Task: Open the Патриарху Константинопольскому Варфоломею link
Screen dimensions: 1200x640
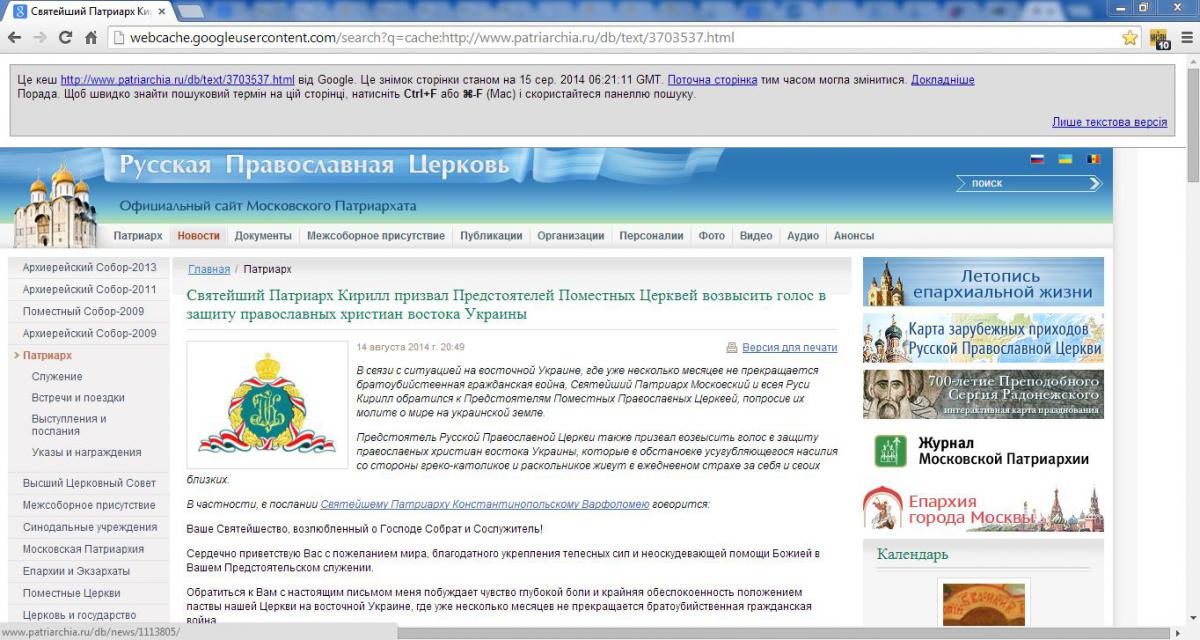Action: [x=485, y=505]
